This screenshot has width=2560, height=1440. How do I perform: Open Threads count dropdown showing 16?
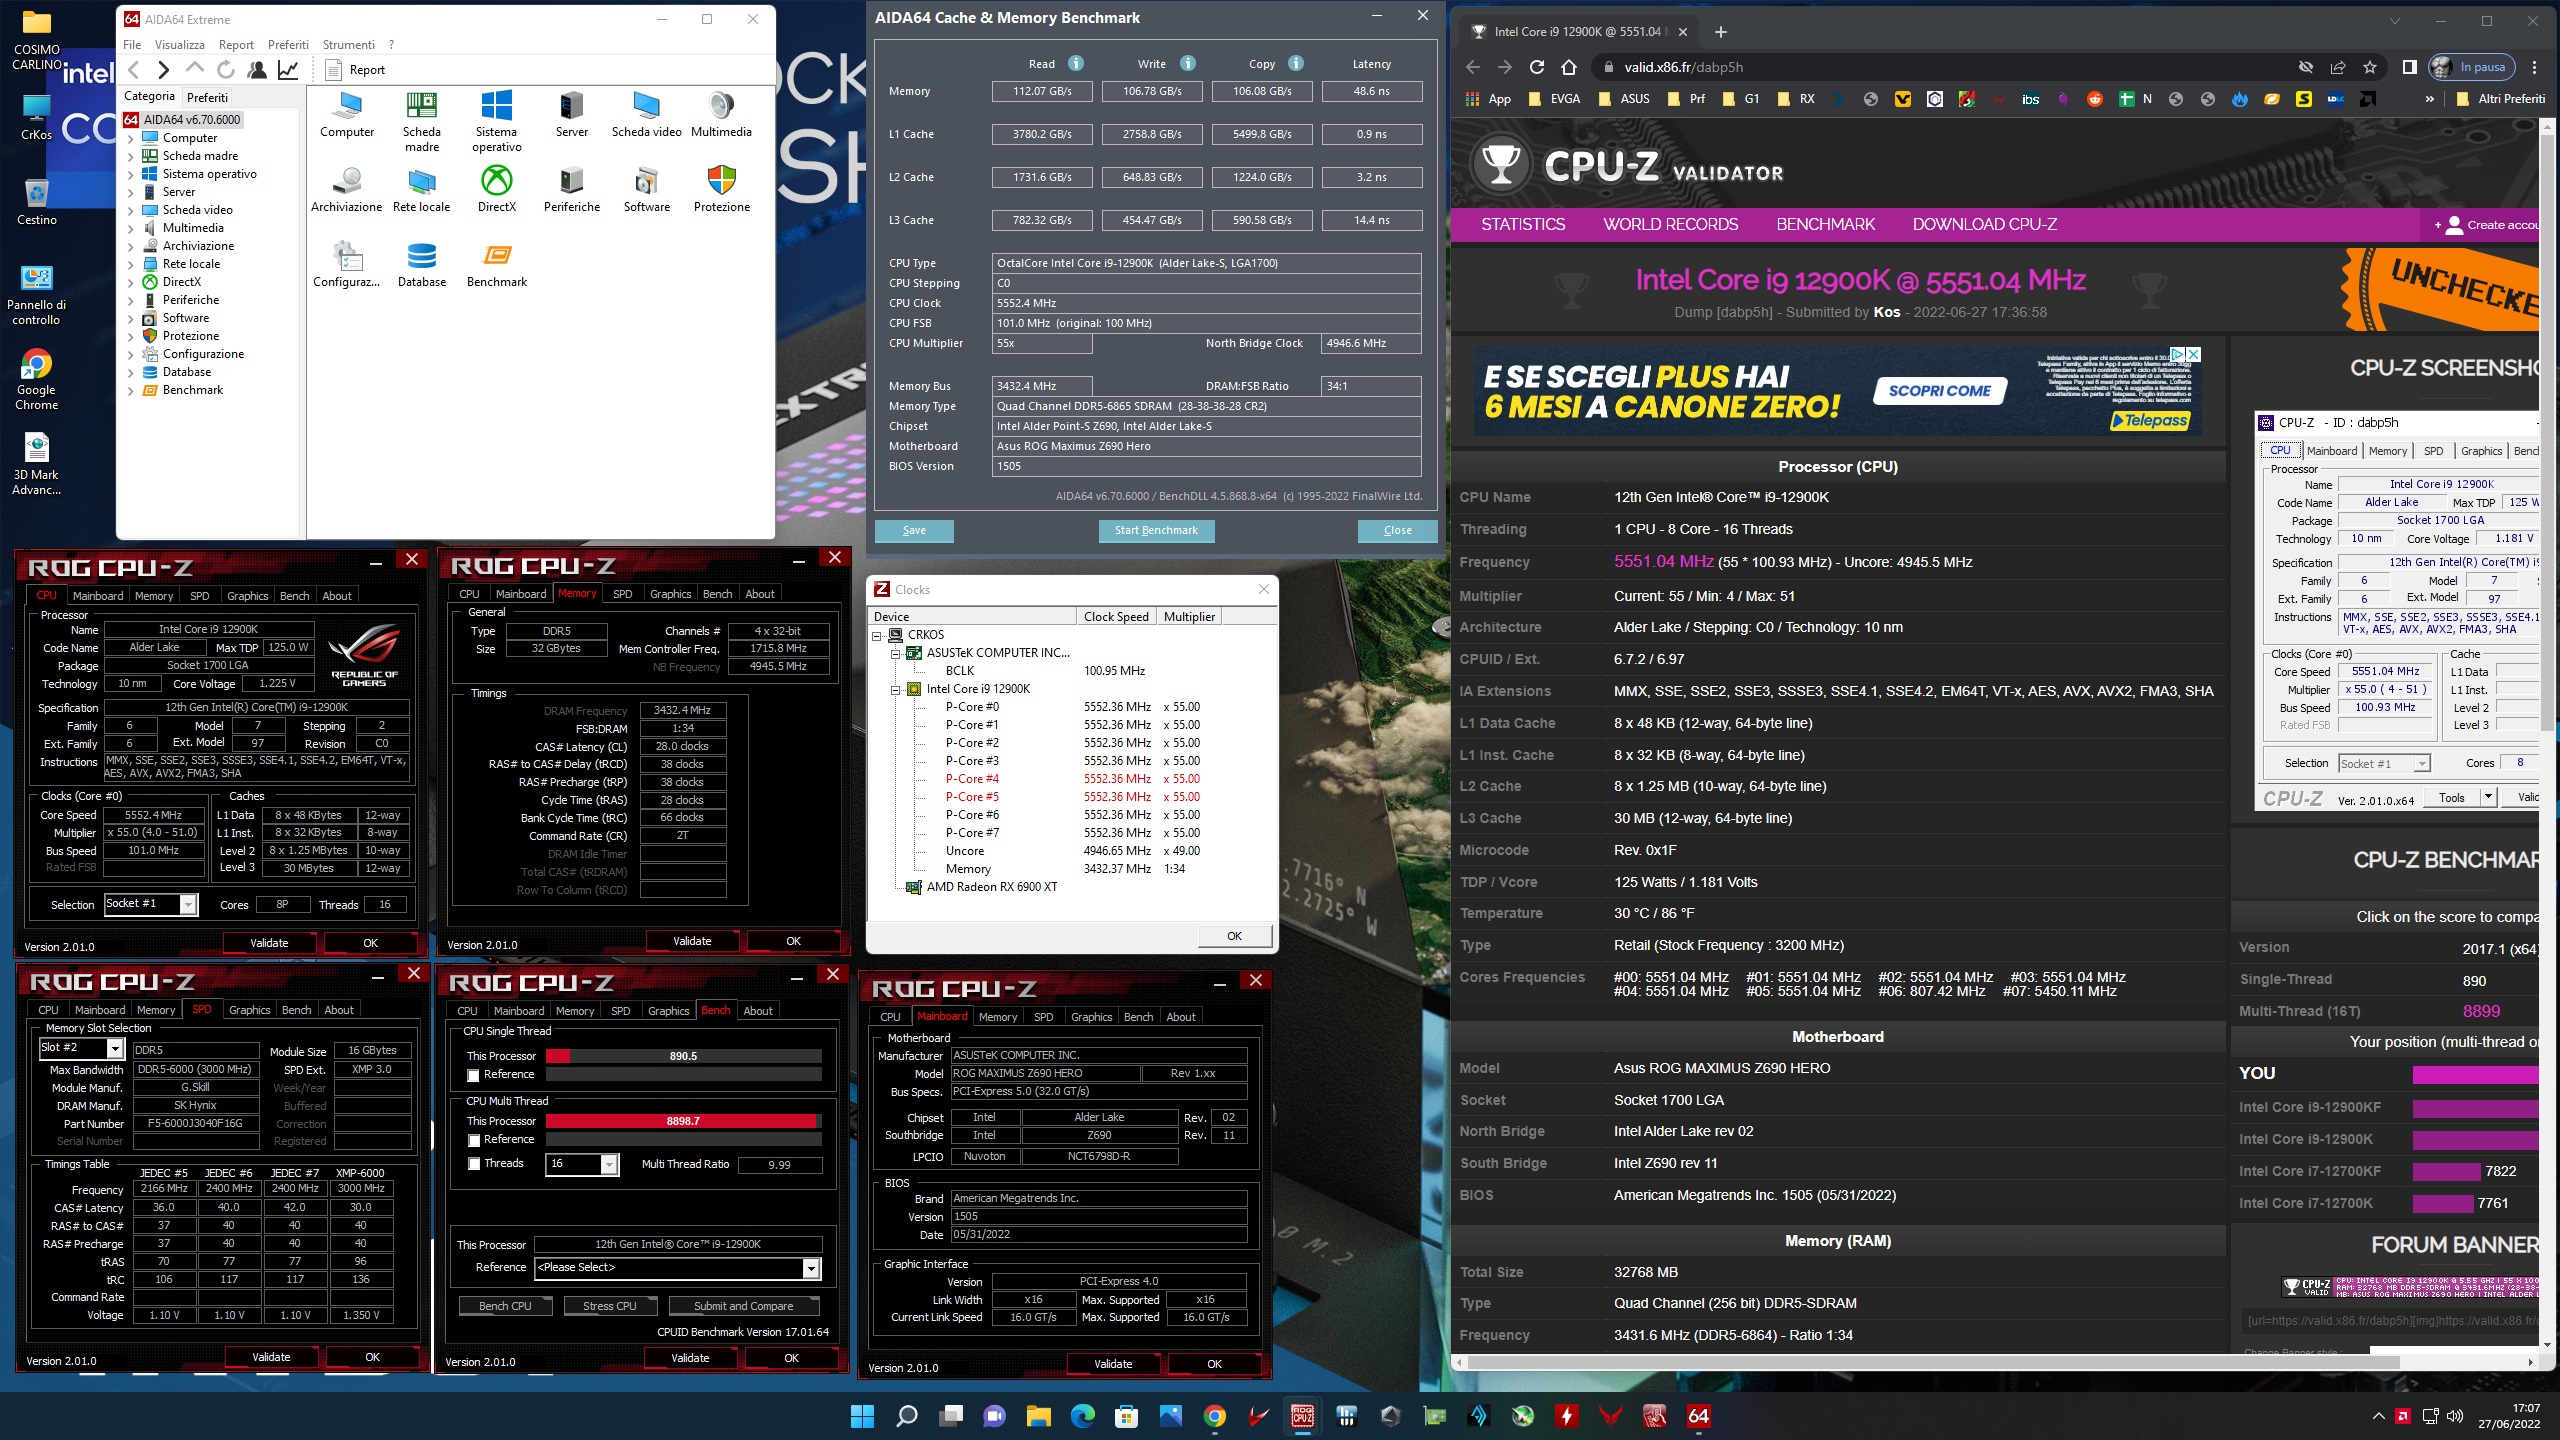click(608, 1164)
